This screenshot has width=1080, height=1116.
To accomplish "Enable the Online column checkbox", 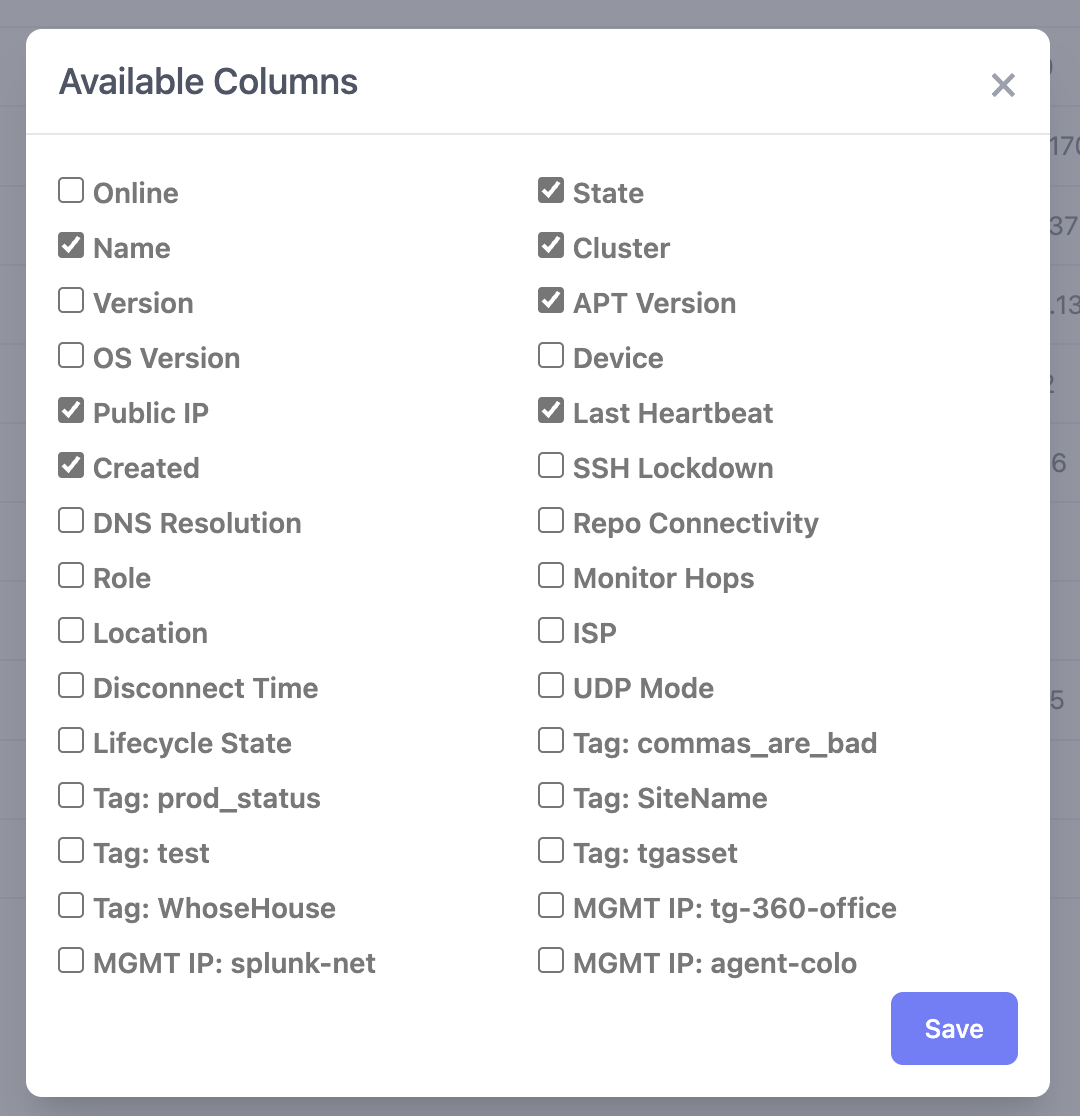I will point(71,190).
